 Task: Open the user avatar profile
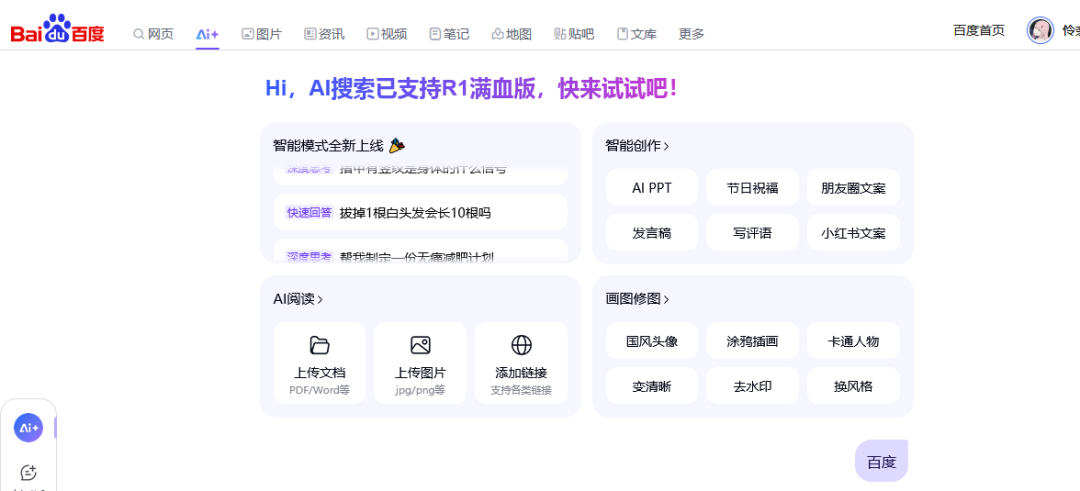1040,30
